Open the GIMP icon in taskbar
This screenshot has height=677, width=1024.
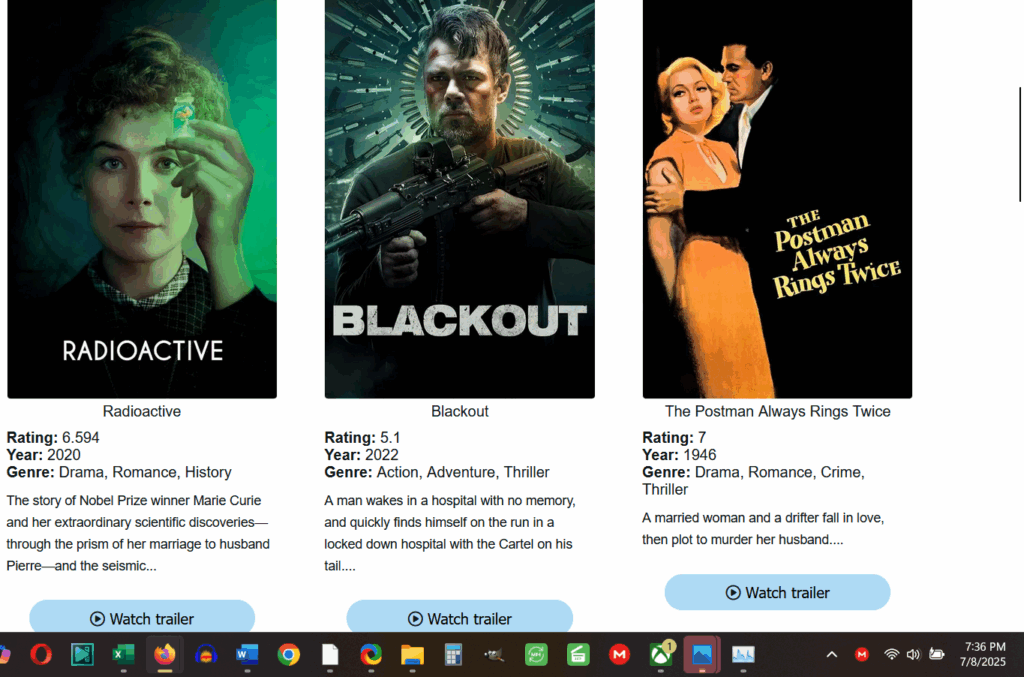pos(494,653)
